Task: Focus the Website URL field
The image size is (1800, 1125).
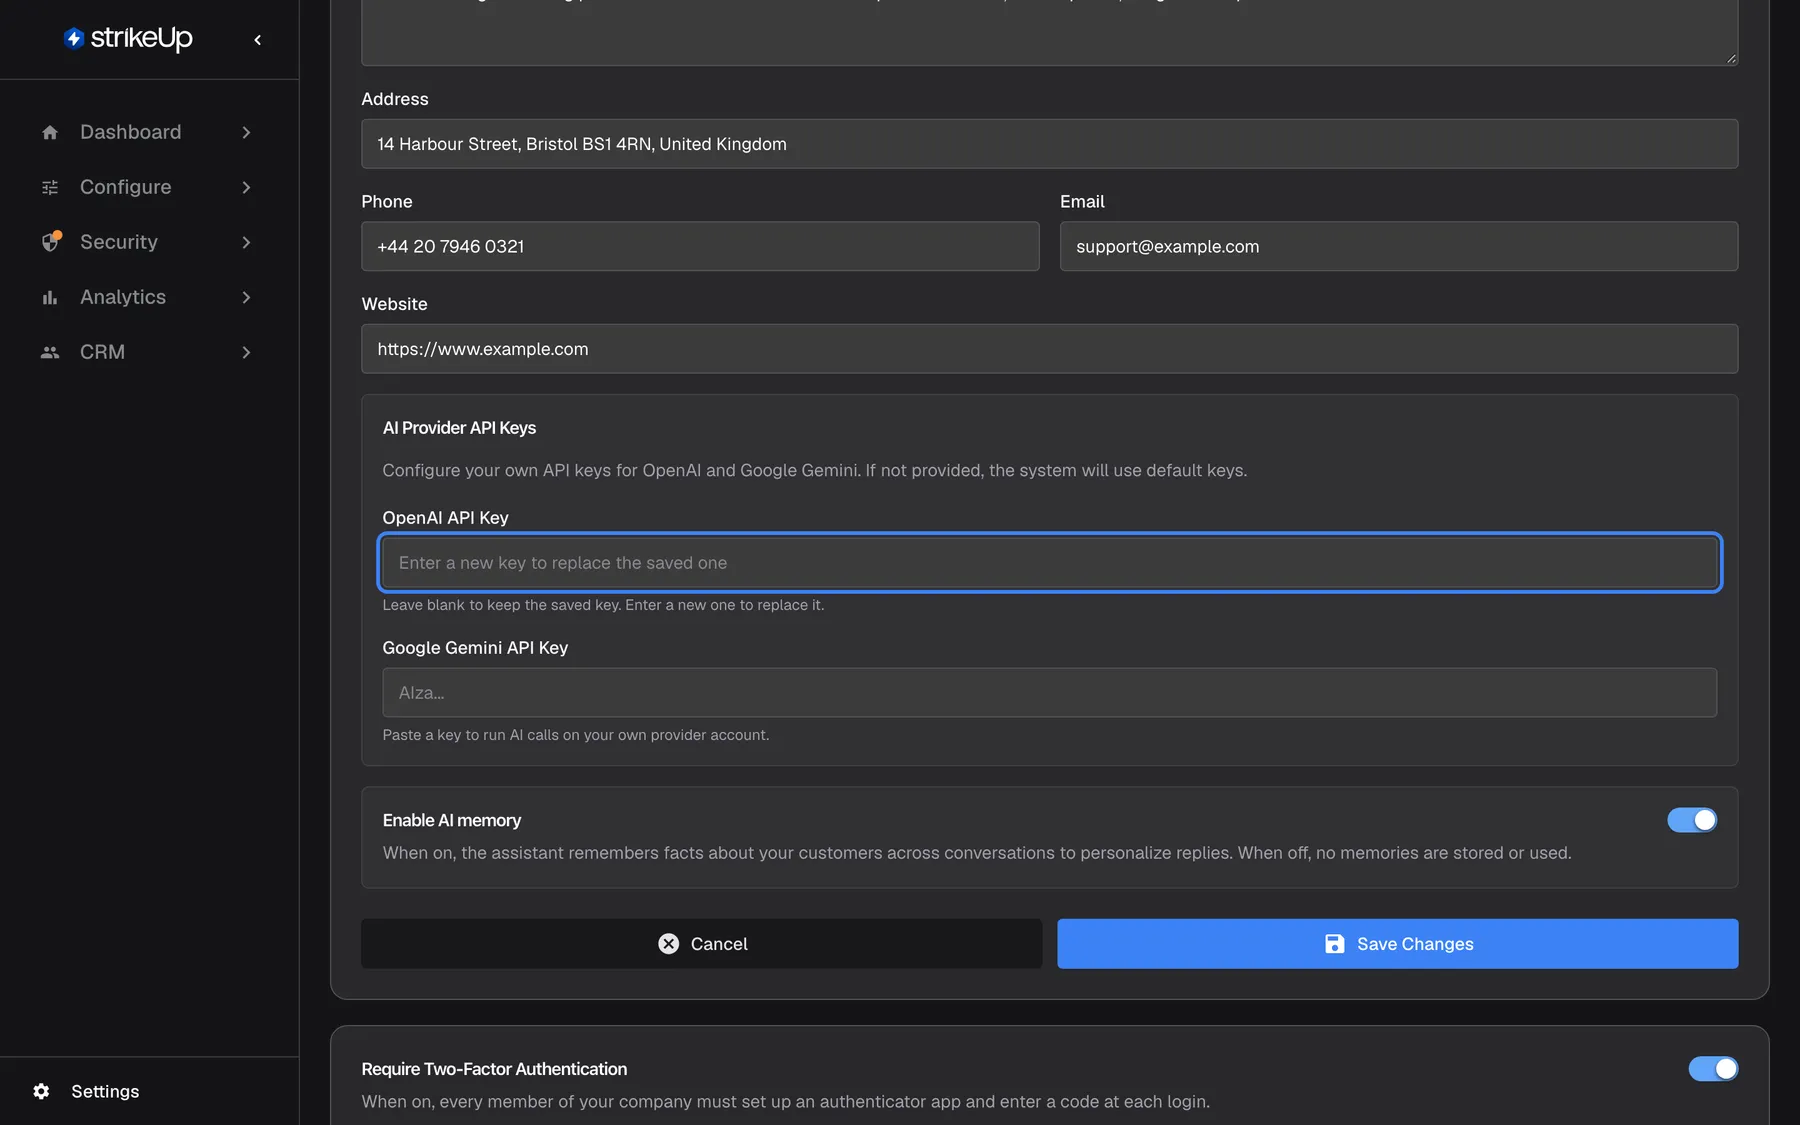Action: pyautogui.click(x=1049, y=349)
